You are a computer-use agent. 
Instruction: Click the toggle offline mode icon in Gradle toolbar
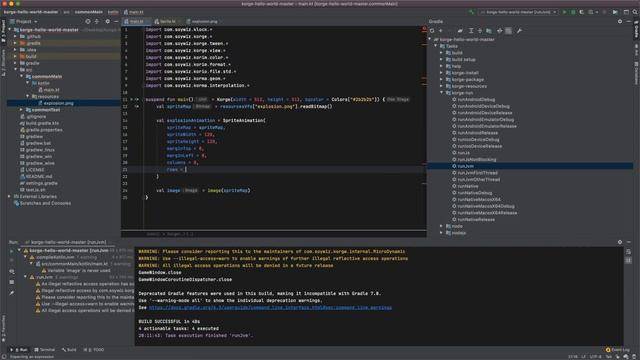(x=499, y=31)
